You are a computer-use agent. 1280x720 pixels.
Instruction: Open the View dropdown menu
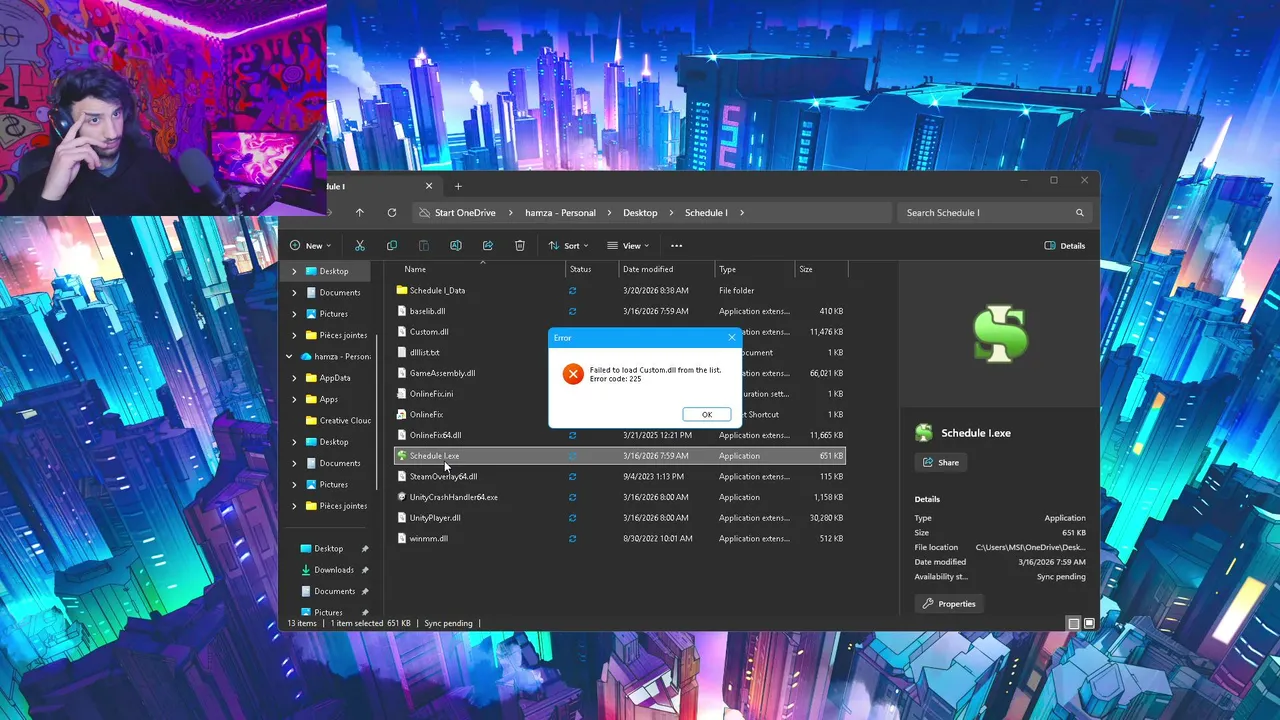(628, 245)
